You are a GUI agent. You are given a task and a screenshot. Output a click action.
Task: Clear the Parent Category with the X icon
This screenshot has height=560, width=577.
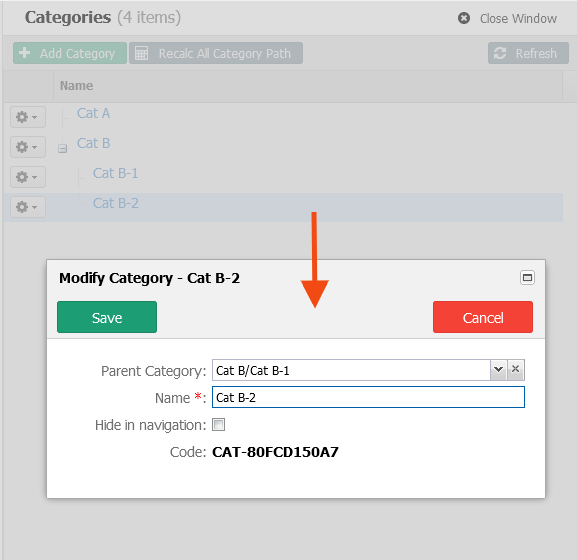click(x=516, y=369)
